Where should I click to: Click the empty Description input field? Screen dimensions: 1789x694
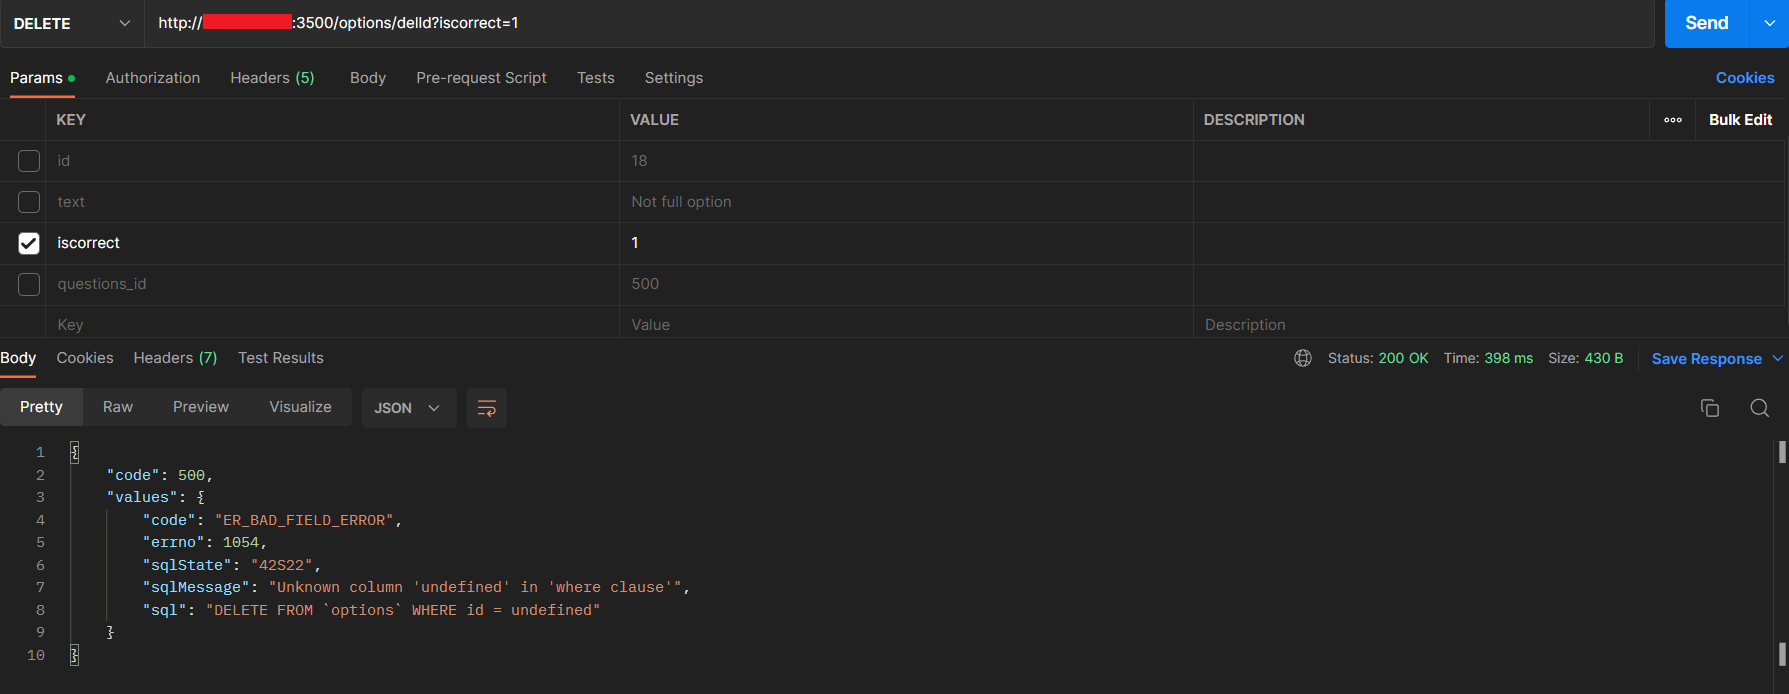click(1490, 325)
